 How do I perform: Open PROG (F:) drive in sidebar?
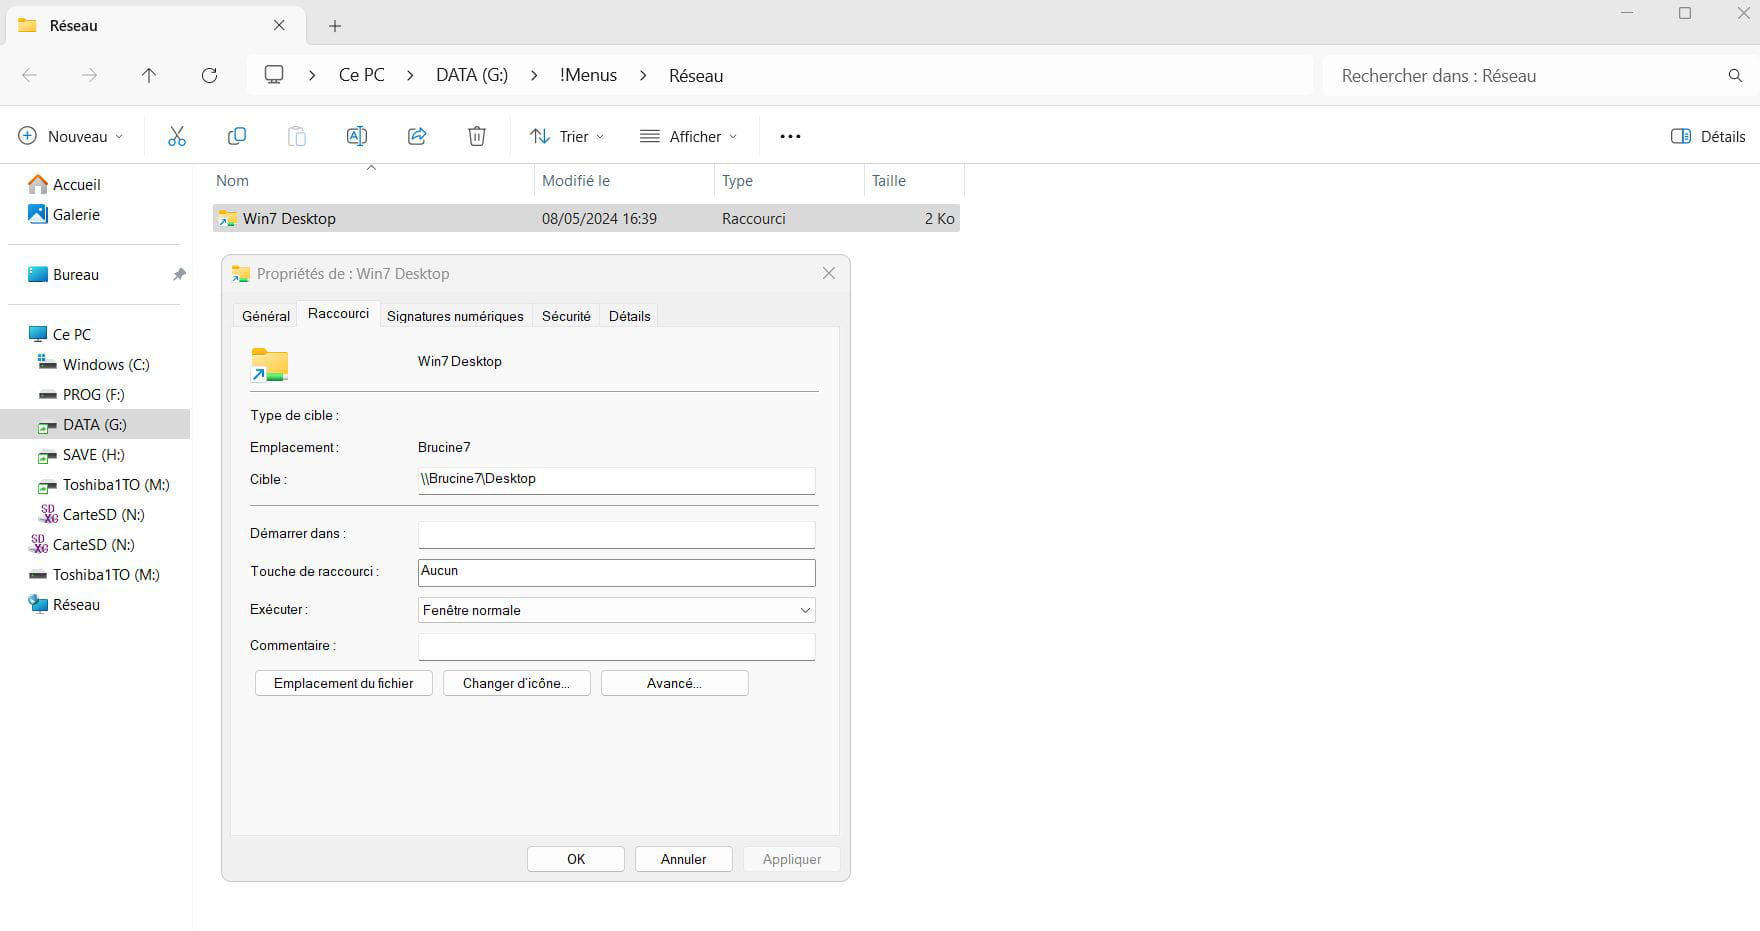(82, 394)
